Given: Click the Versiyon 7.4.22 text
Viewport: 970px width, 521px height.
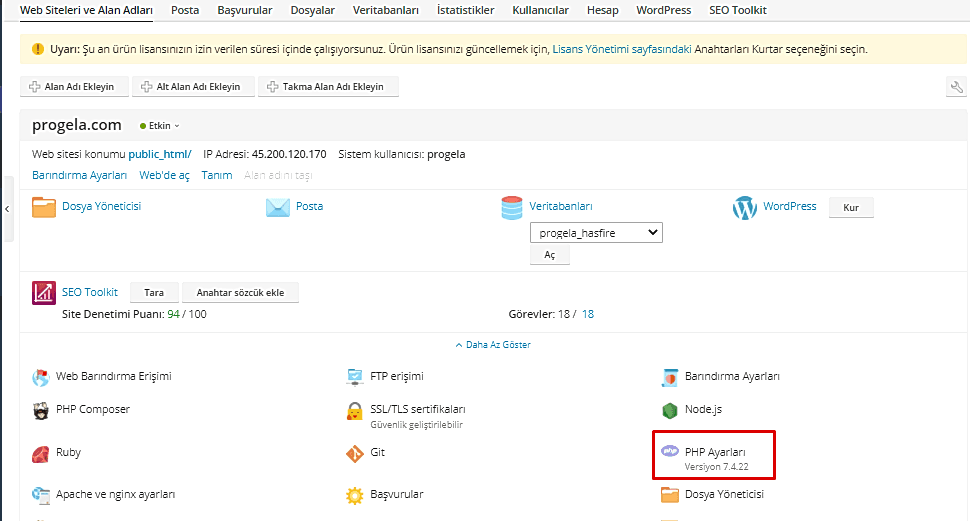Looking at the screenshot, I should click(716, 467).
